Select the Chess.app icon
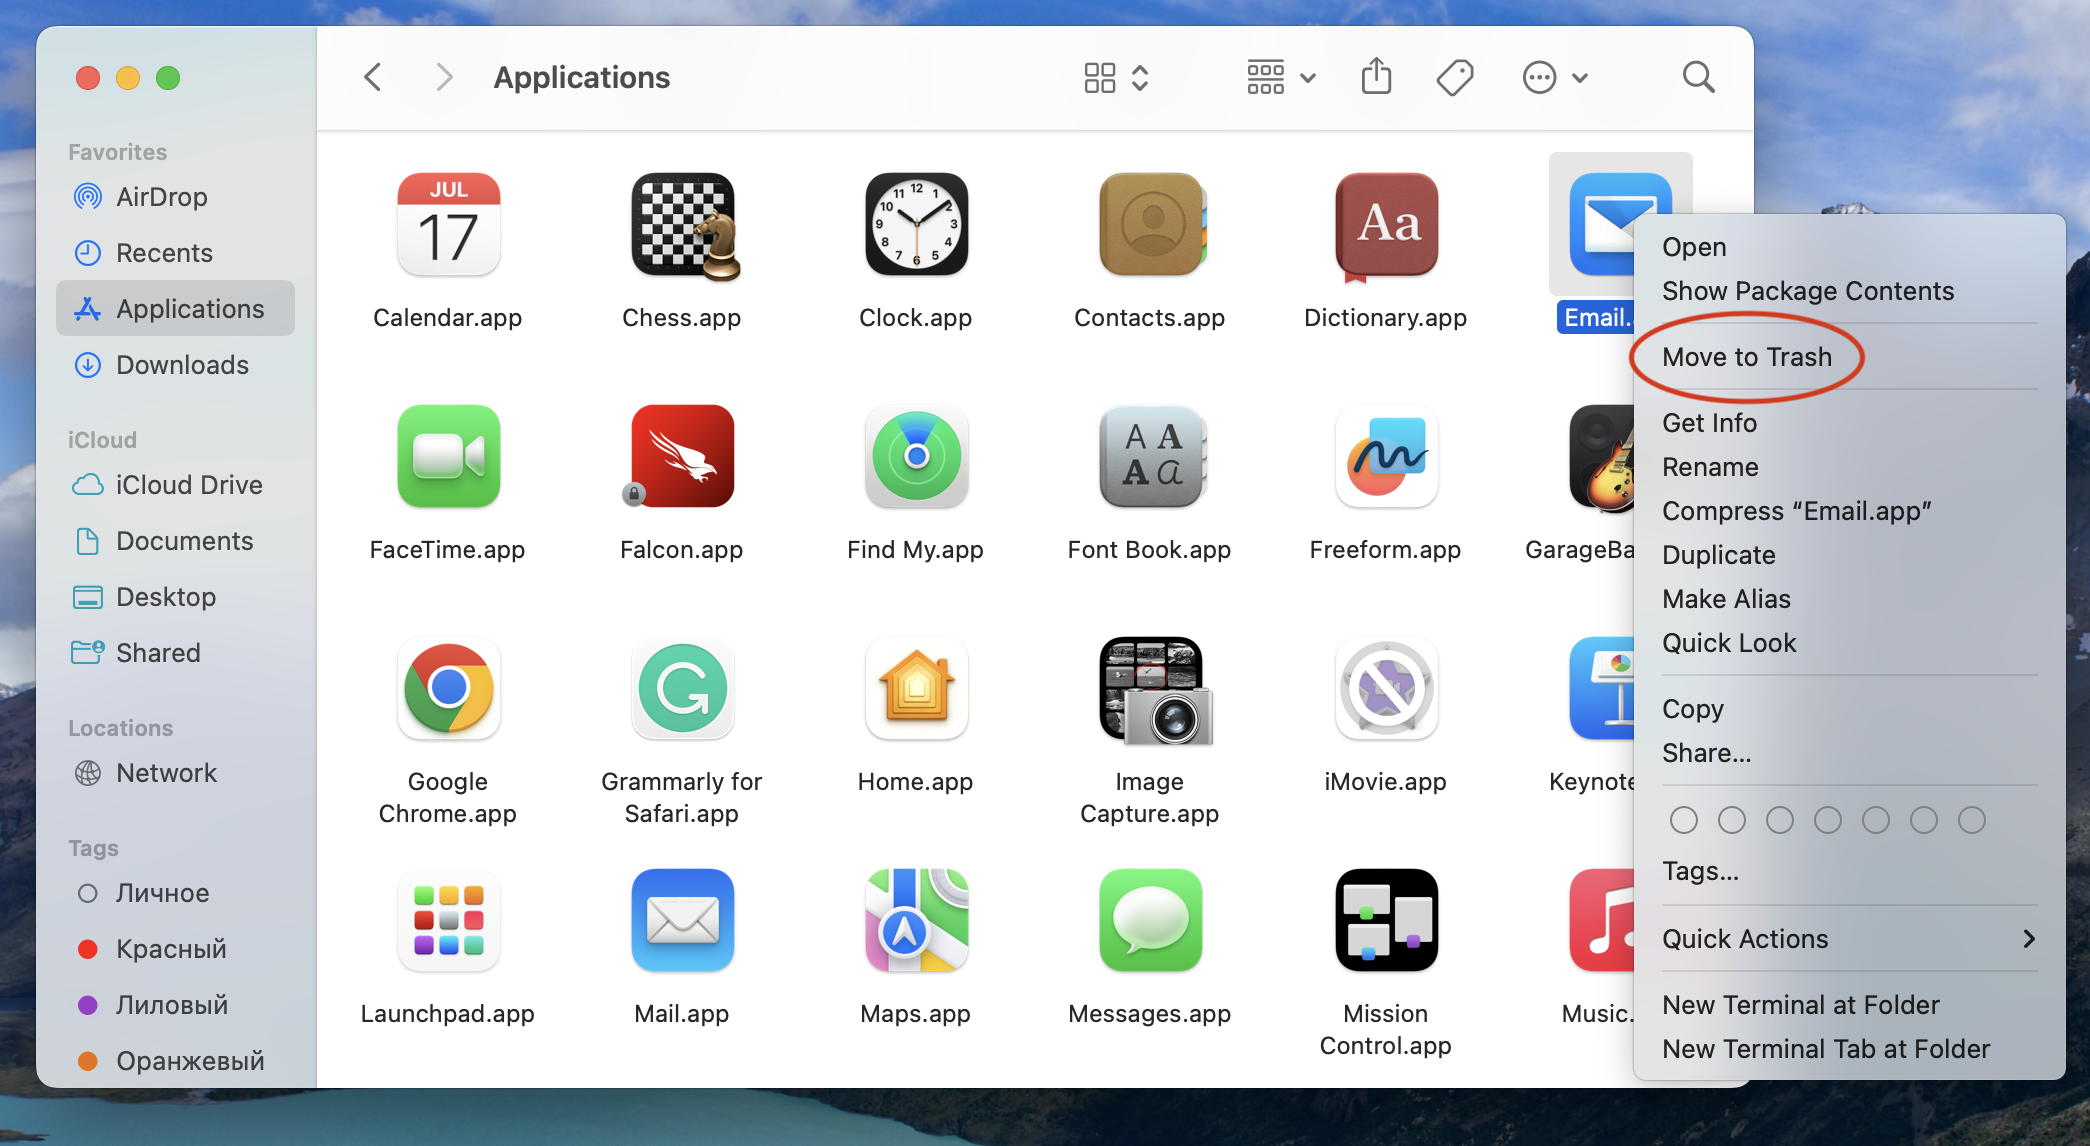The height and width of the screenshot is (1146, 2090). click(x=684, y=225)
